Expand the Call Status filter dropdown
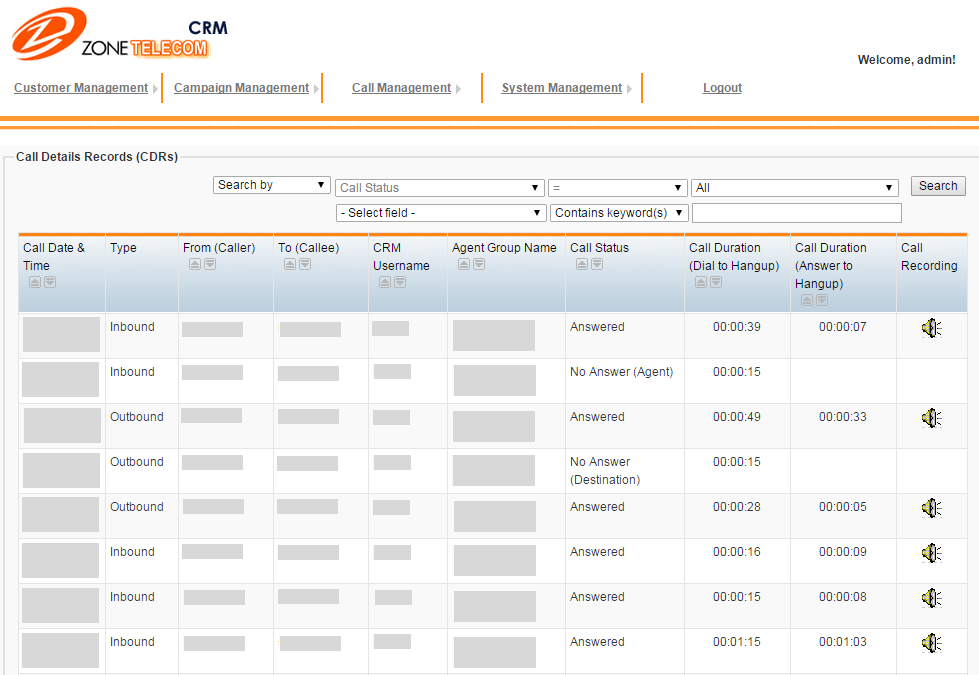Image resolution: width=979 pixels, height=675 pixels. tap(440, 188)
